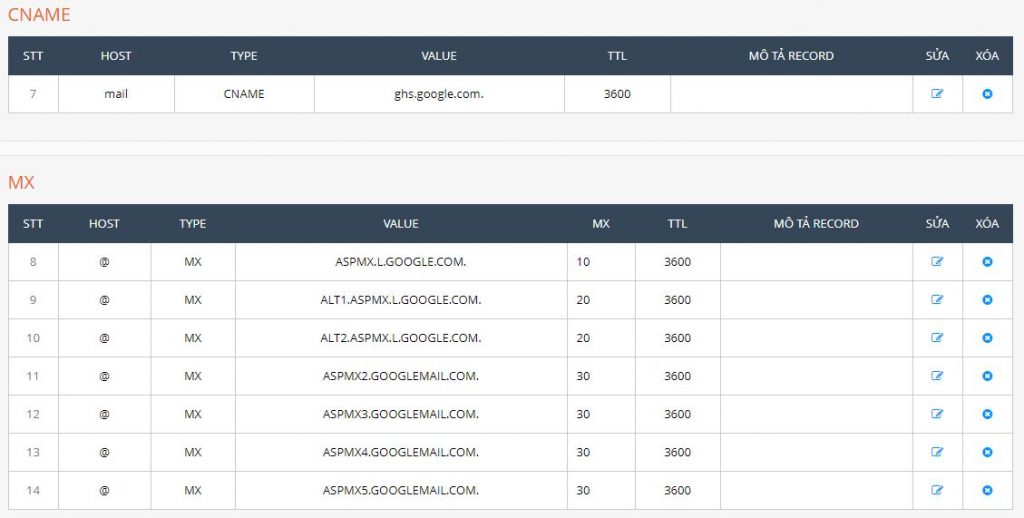1024x518 pixels.
Task: Click priority 20 of ALT1.ASPMX.L.GOOGLE.COM. row
Action: 583,300
